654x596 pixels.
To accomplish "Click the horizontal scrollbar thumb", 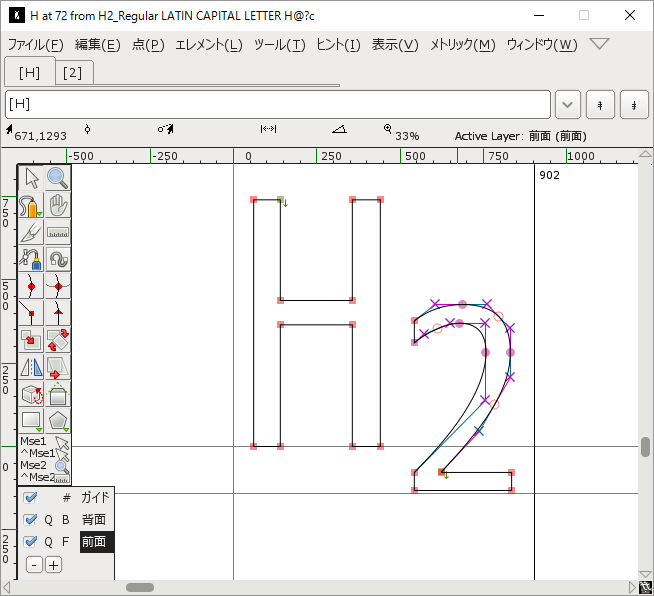I will pos(140,587).
